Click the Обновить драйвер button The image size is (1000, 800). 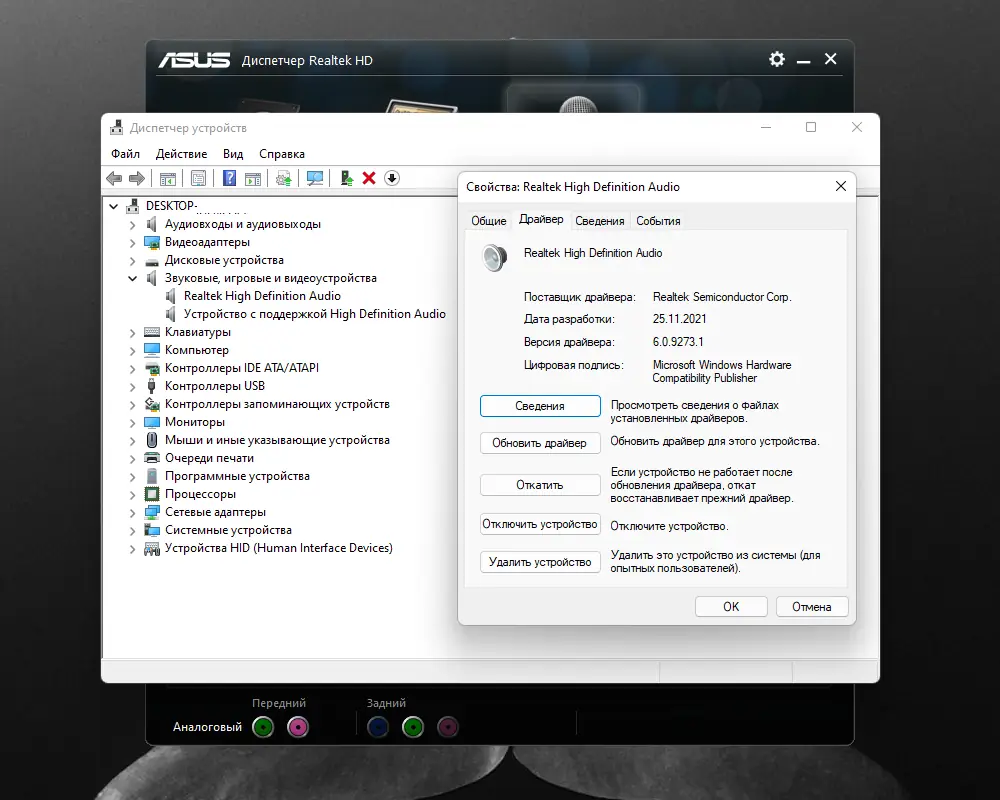(x=540, y=443)
